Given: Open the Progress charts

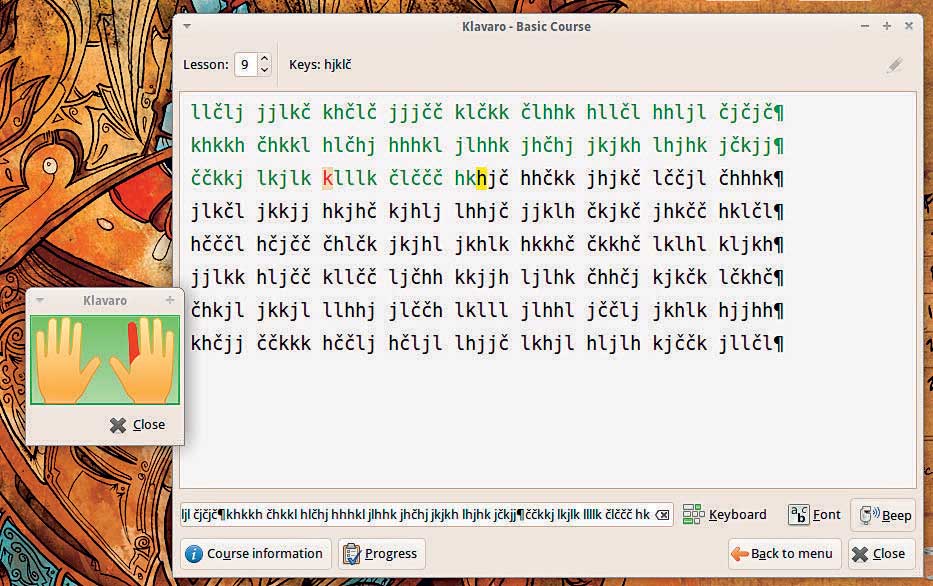Looking at the screenshot, I should 381,554.
